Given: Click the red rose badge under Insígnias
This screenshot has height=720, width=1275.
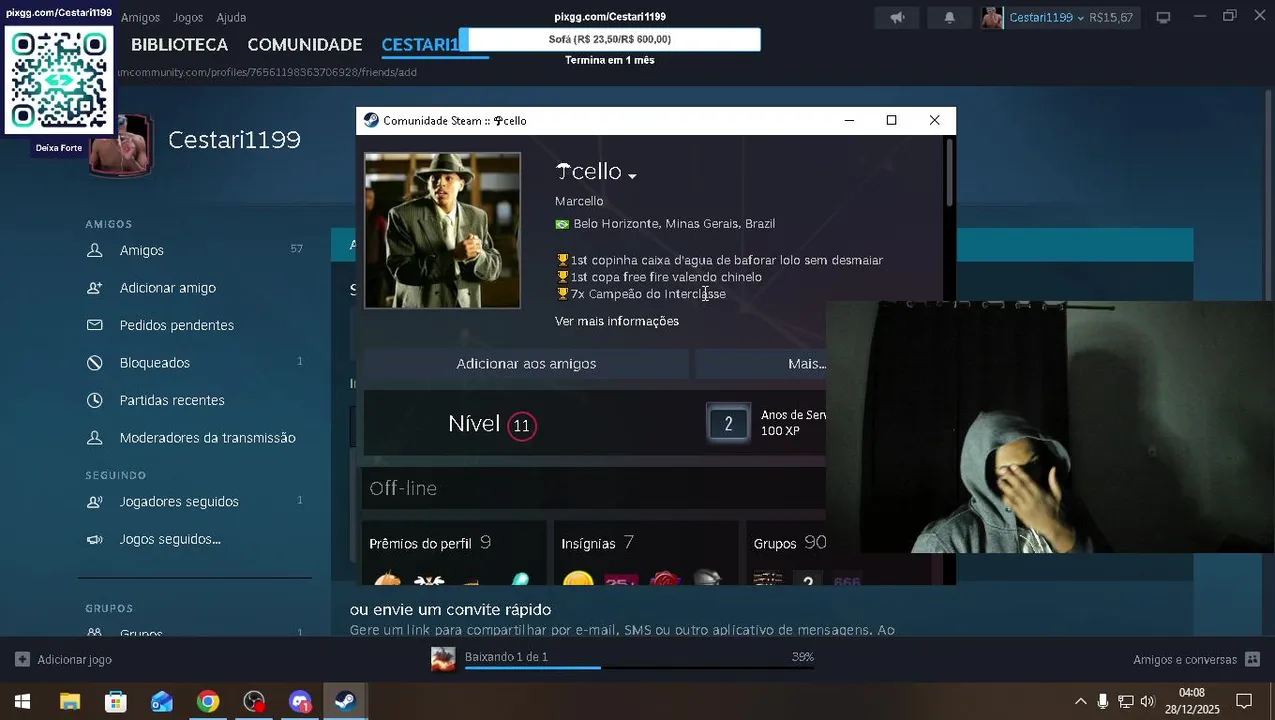Looking at the screenshot, I should tap(666, 579).
